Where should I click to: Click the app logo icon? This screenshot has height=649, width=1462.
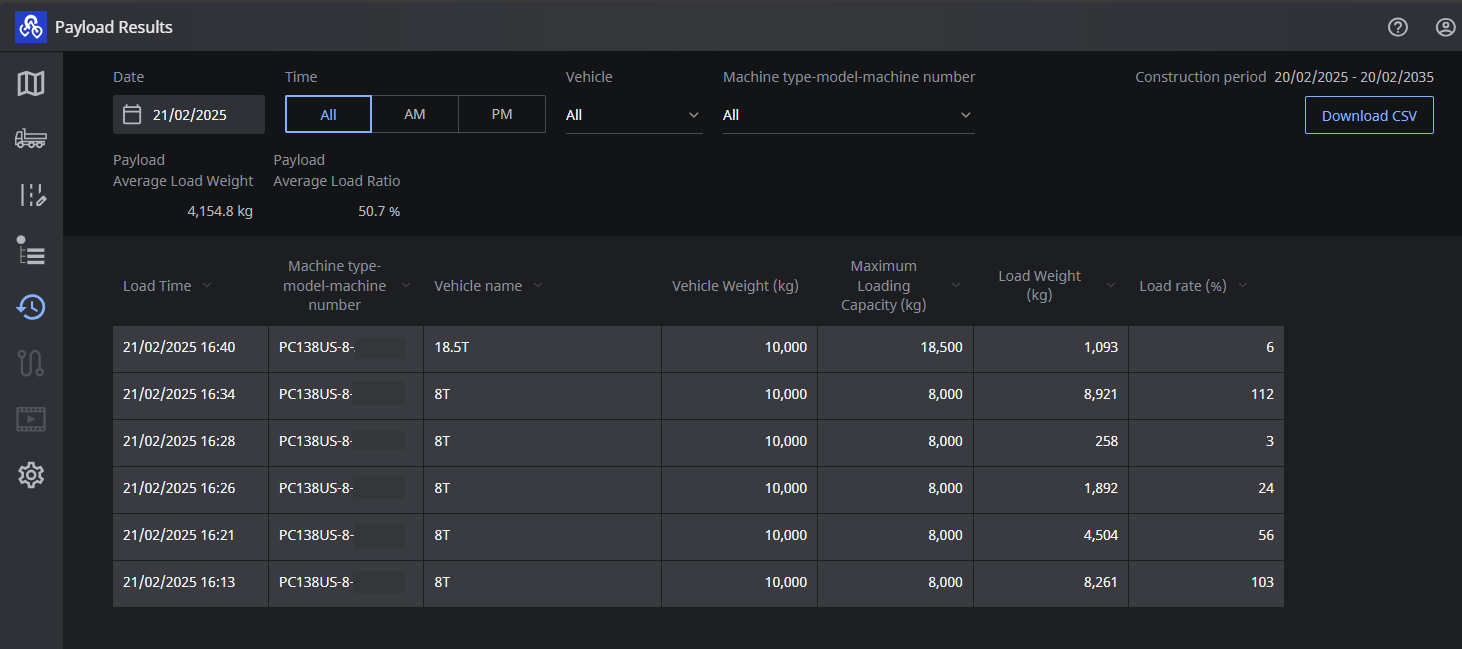click(31, 27)
